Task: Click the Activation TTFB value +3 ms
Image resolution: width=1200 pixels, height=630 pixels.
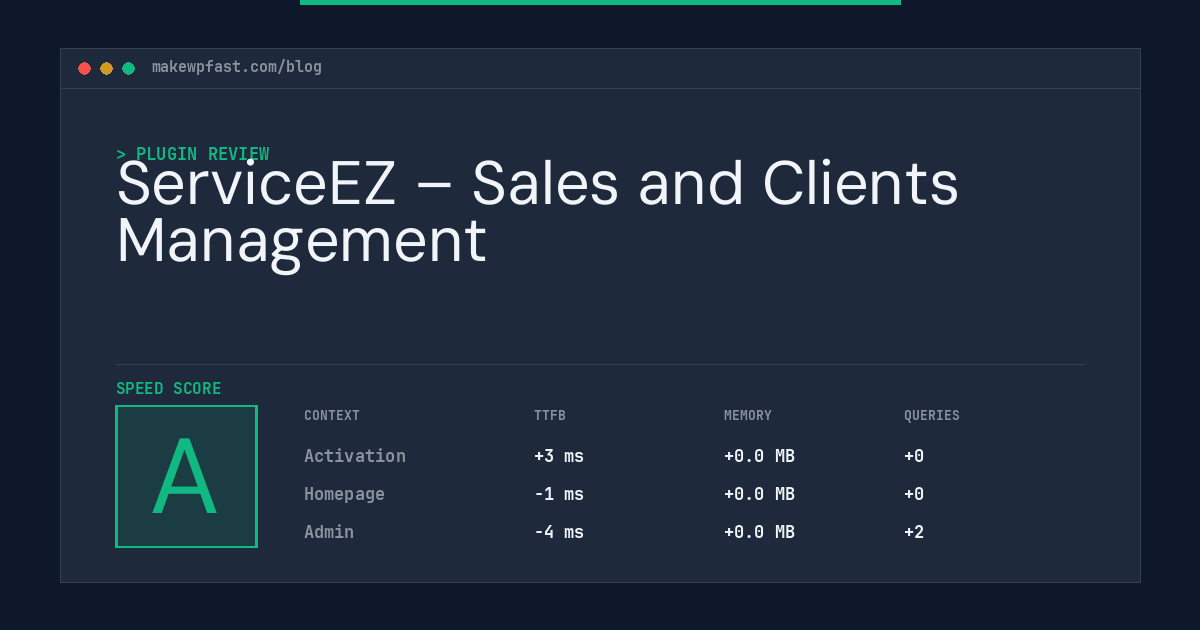Action: [x=559, y=456]
